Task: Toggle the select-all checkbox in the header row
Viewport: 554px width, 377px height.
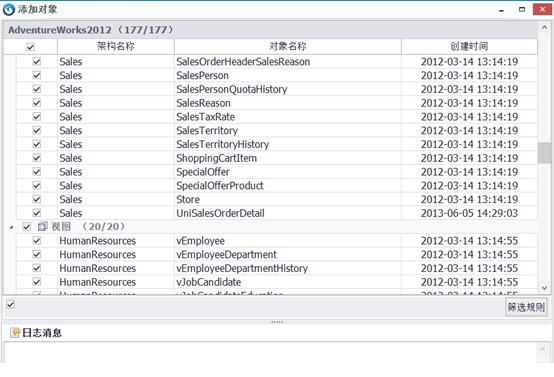Action: click(30, 47)
